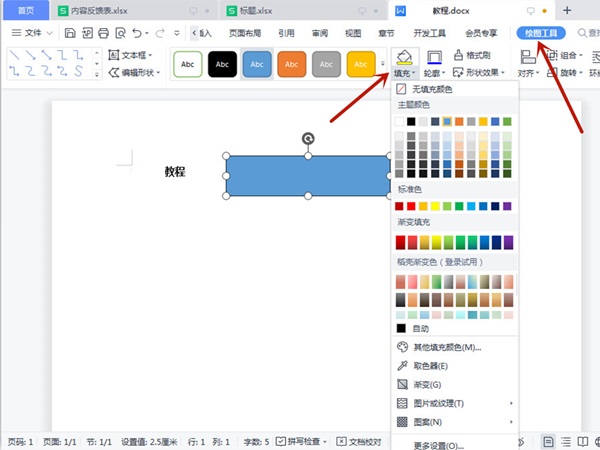This screenshot has height=450, width=600.
Task: Open the Drawing Tools (绘图工具) tab
Action: [x=541, y=33]
